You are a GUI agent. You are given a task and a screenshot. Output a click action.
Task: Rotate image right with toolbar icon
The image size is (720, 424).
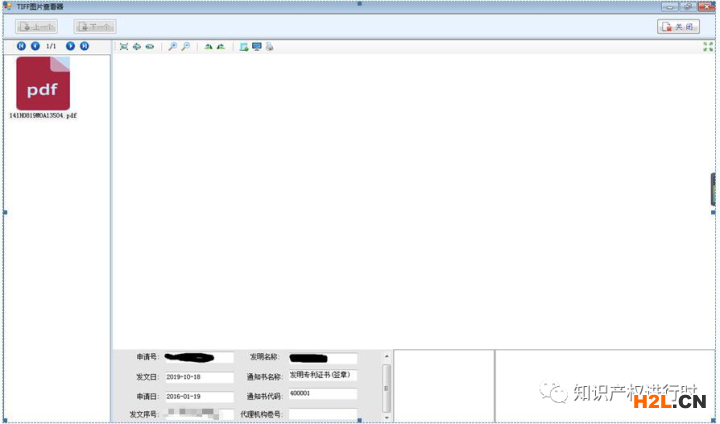221,47
